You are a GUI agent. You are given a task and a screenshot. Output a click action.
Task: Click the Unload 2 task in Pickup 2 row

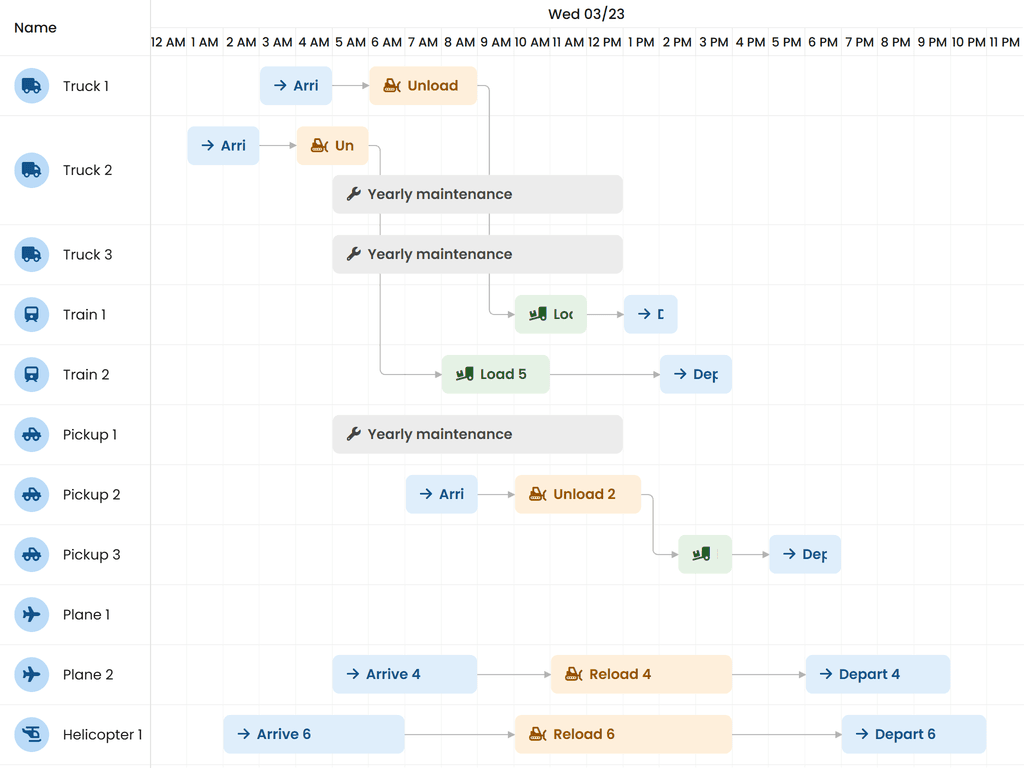tap(577, 494)
